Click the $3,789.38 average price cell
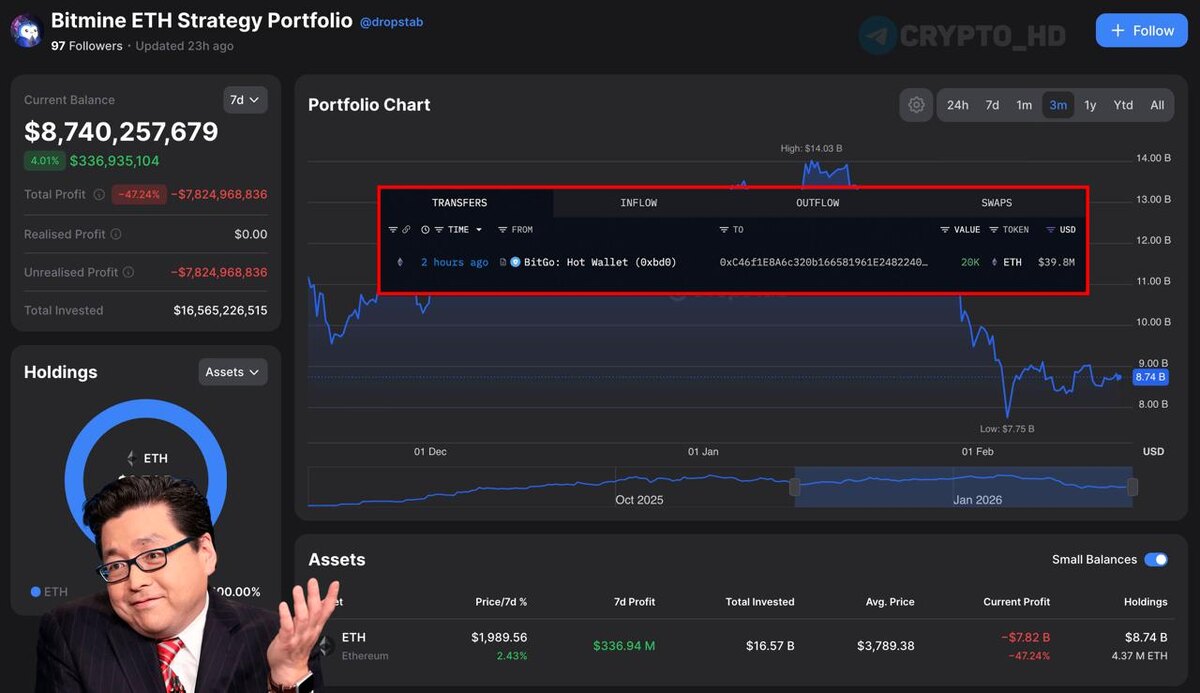Screen dimensions: 1200x693 click(885, 646)
